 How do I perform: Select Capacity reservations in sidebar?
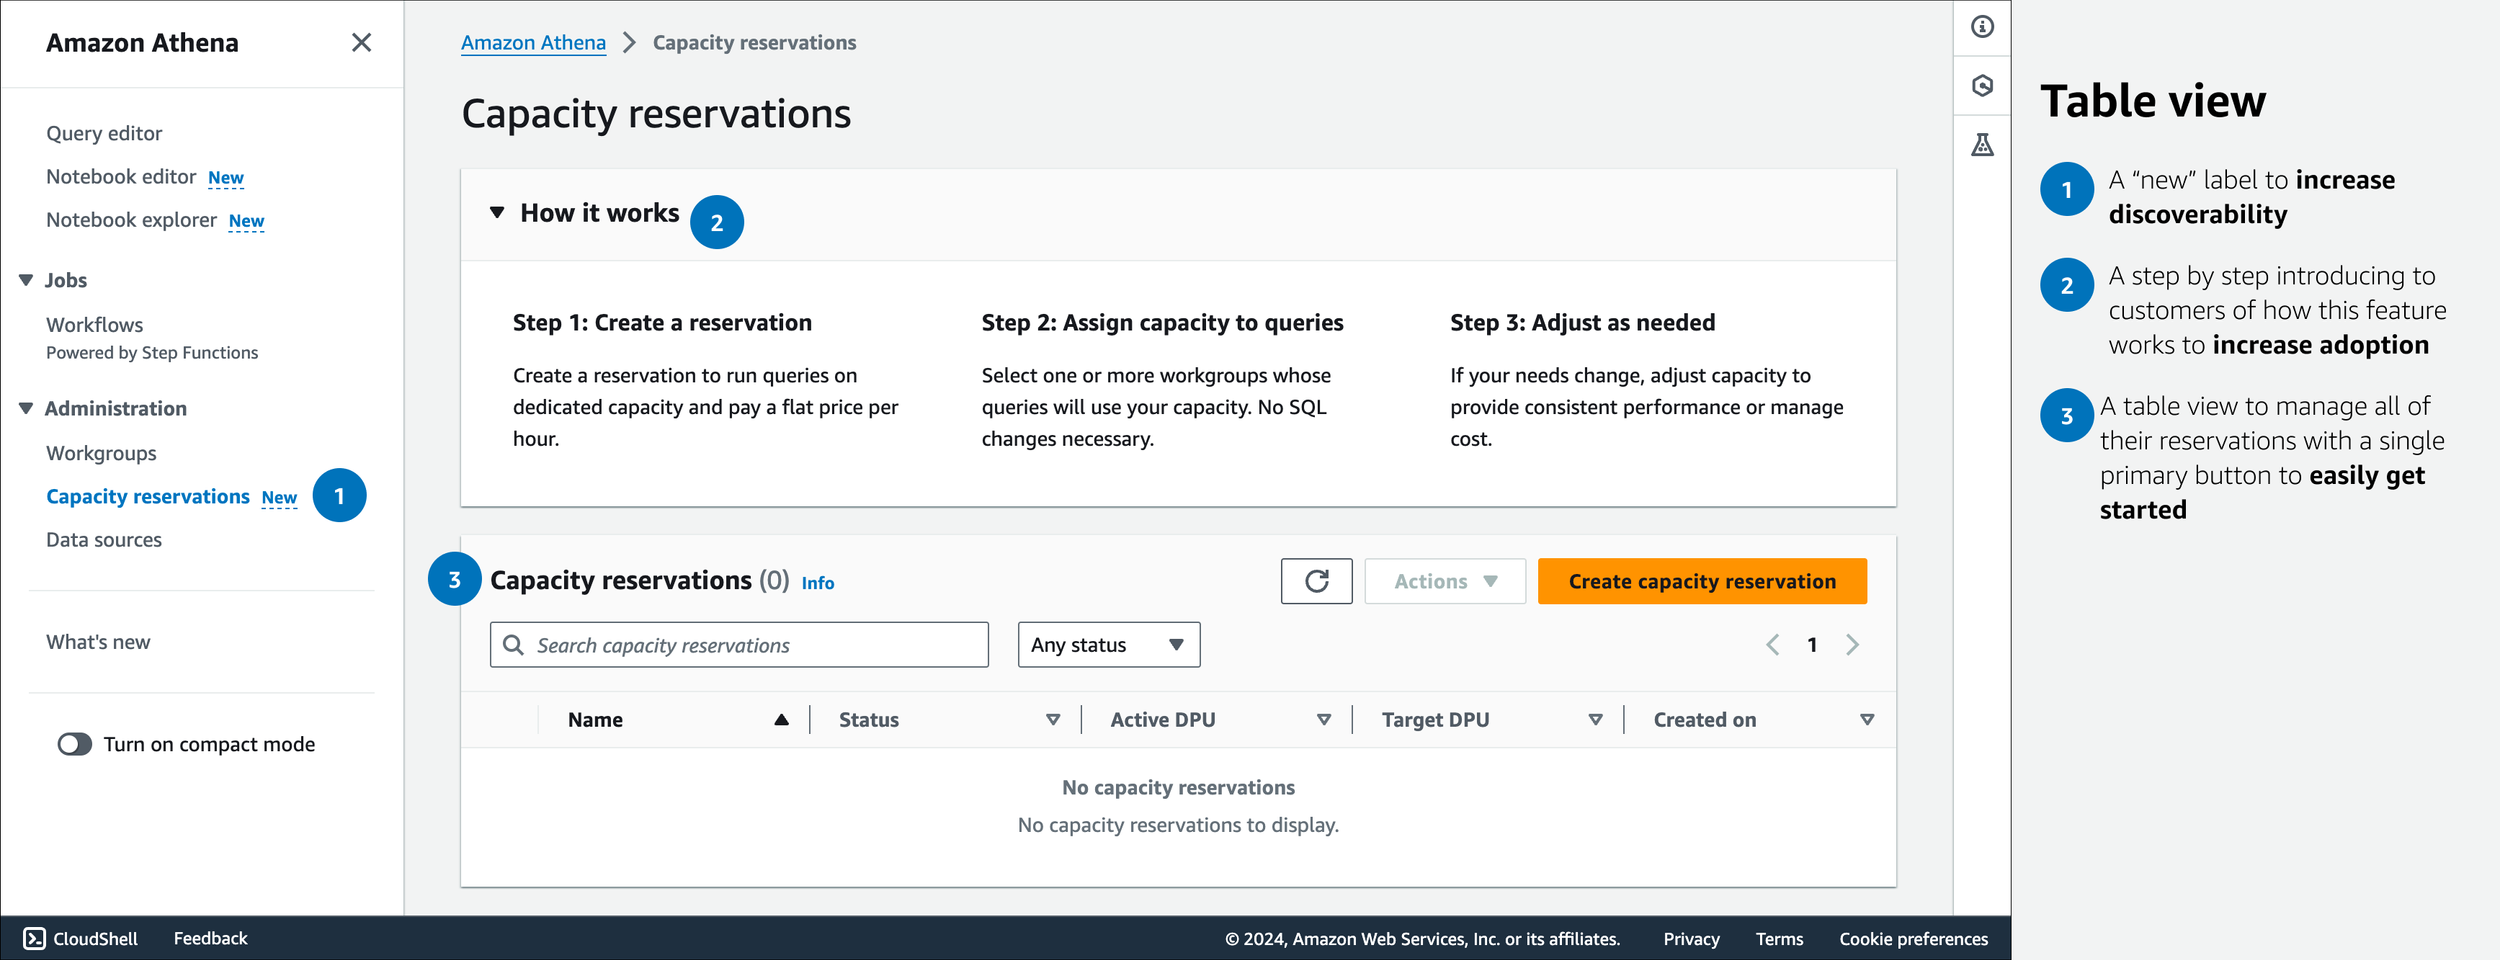[x=148, y=496]
